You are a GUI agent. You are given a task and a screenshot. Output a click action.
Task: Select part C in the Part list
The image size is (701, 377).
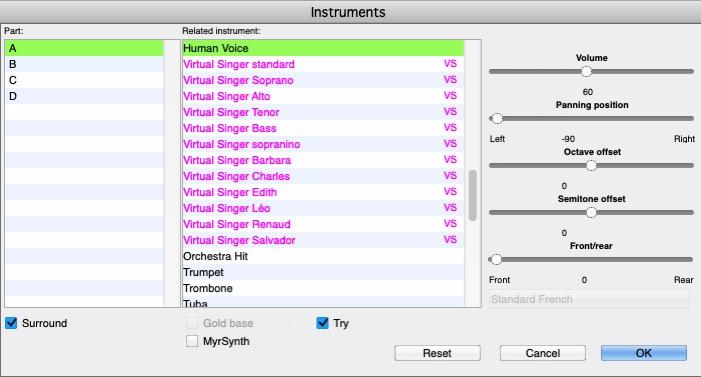click(x=84, y=80)
